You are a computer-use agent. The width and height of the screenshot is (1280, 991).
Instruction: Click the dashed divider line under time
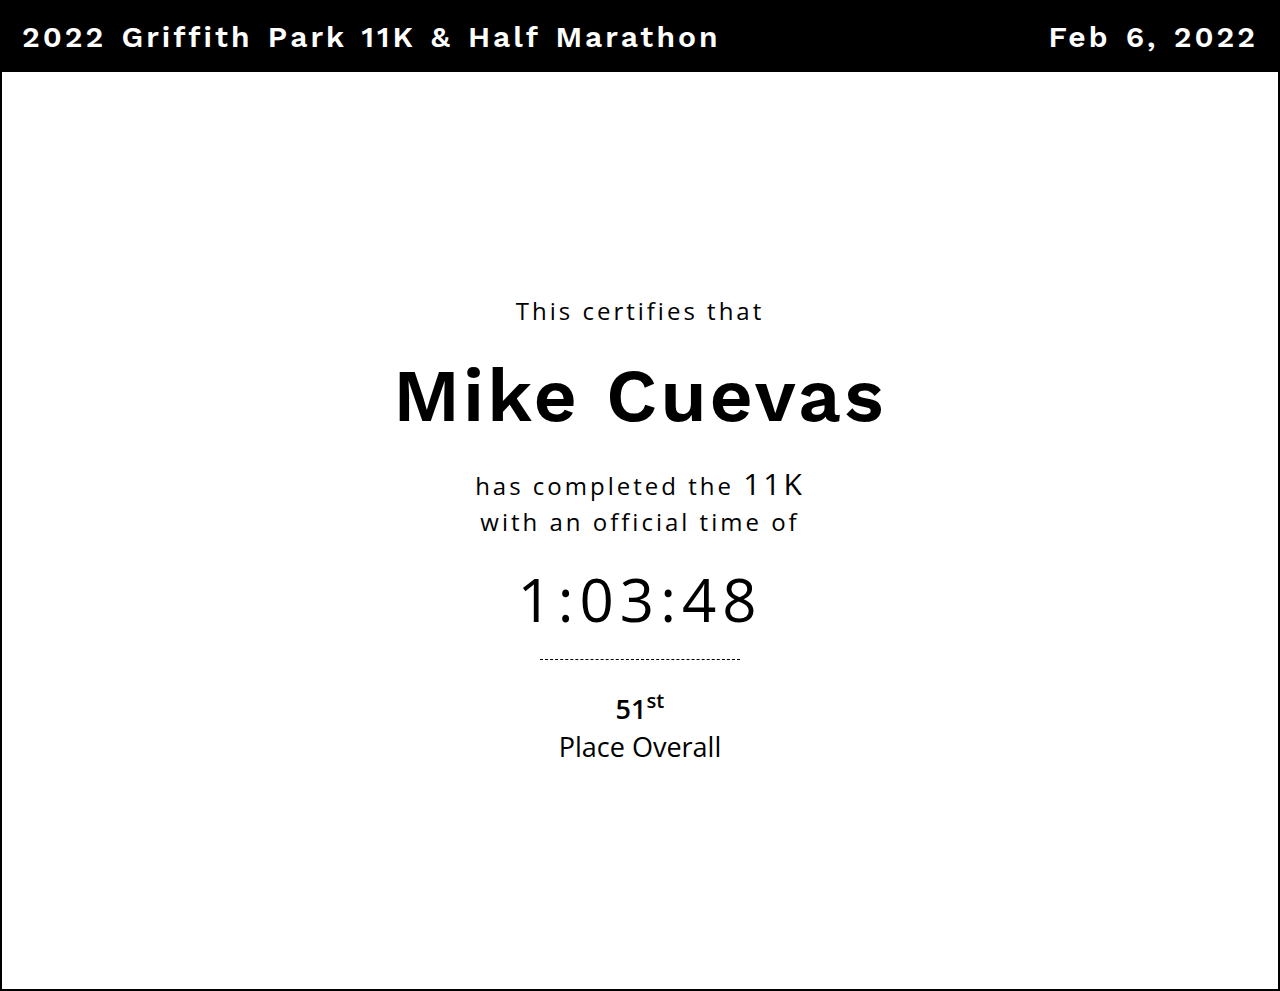coord(639,659)
